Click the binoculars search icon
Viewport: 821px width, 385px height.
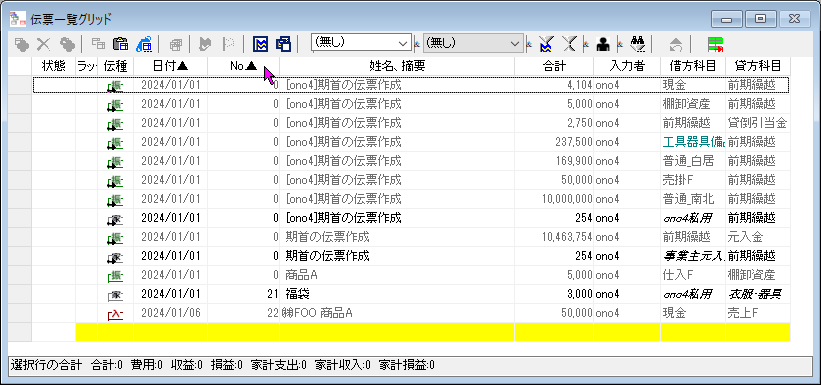637,44
